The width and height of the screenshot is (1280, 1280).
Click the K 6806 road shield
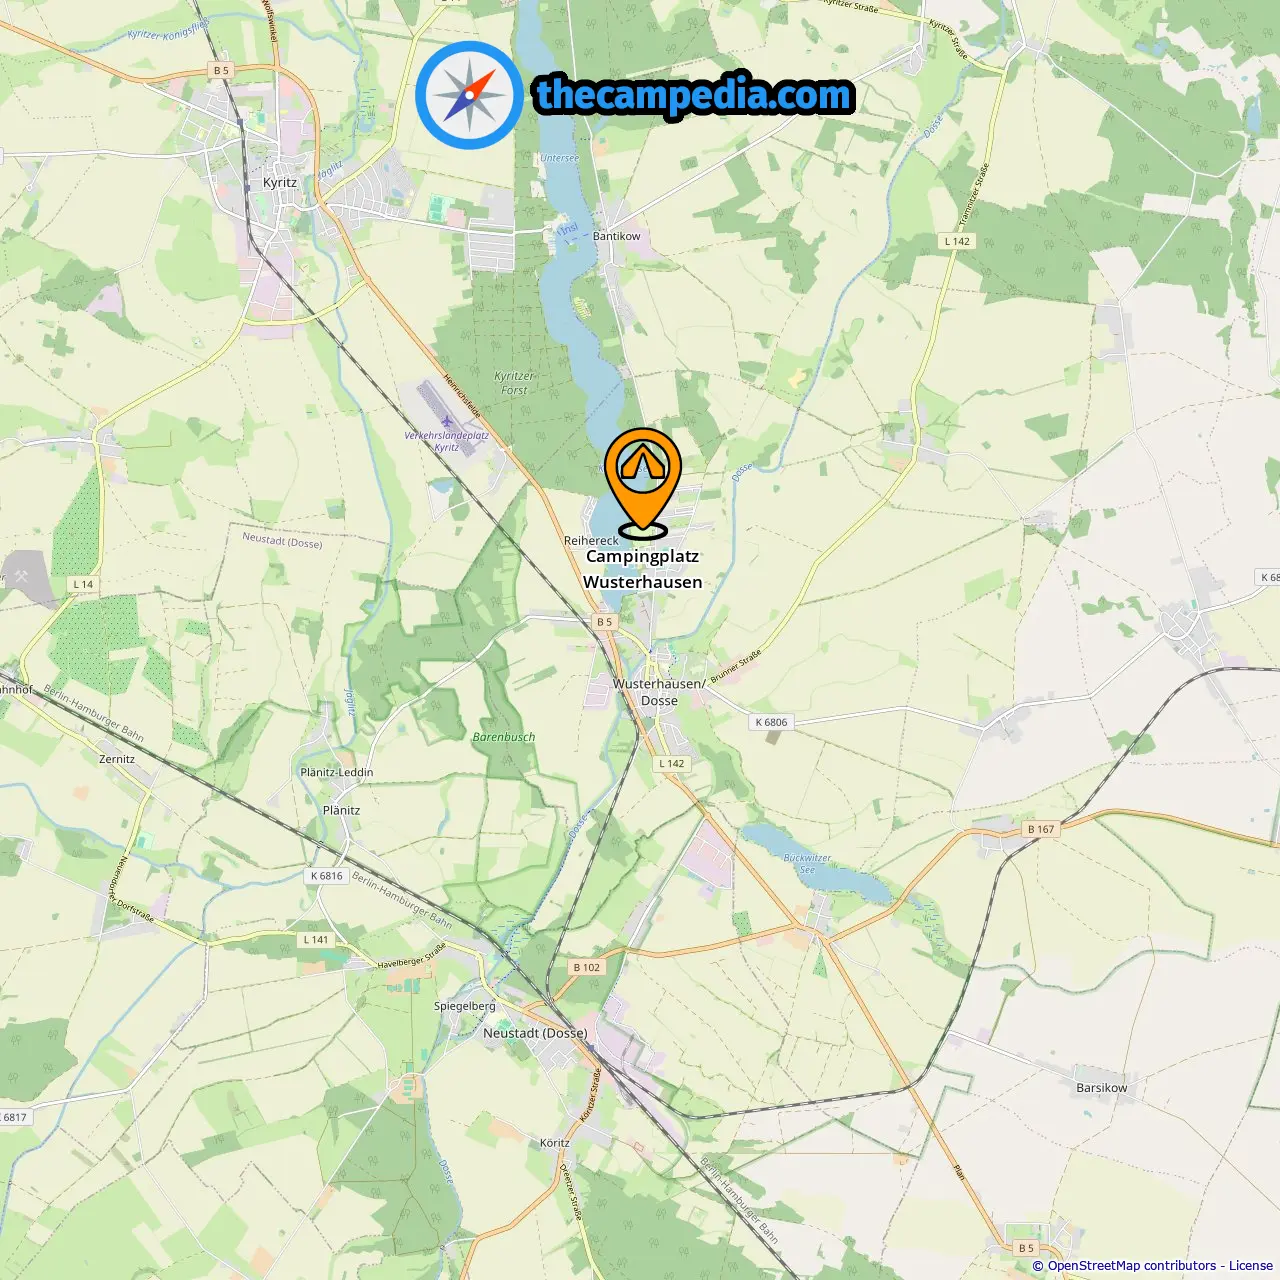pyautogui.click(x=771, y=722)
